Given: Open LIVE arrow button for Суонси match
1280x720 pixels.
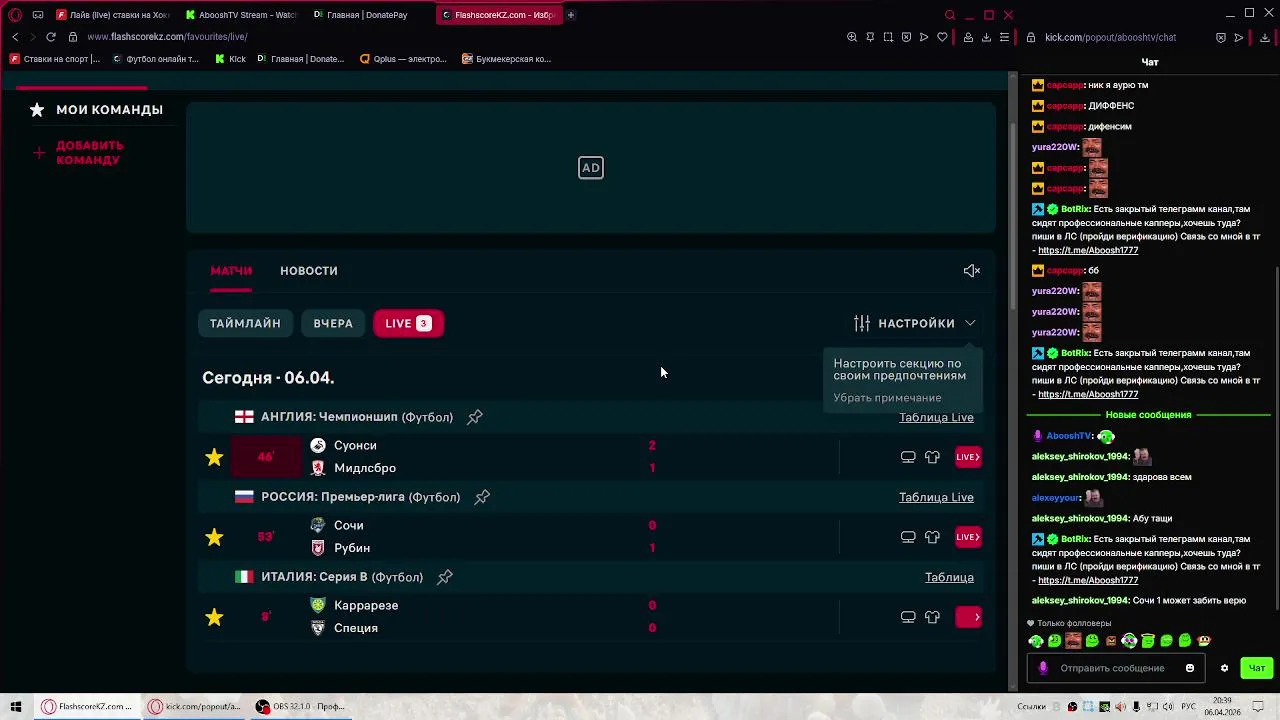Looking at the screenshot, I should coord(968,457).
